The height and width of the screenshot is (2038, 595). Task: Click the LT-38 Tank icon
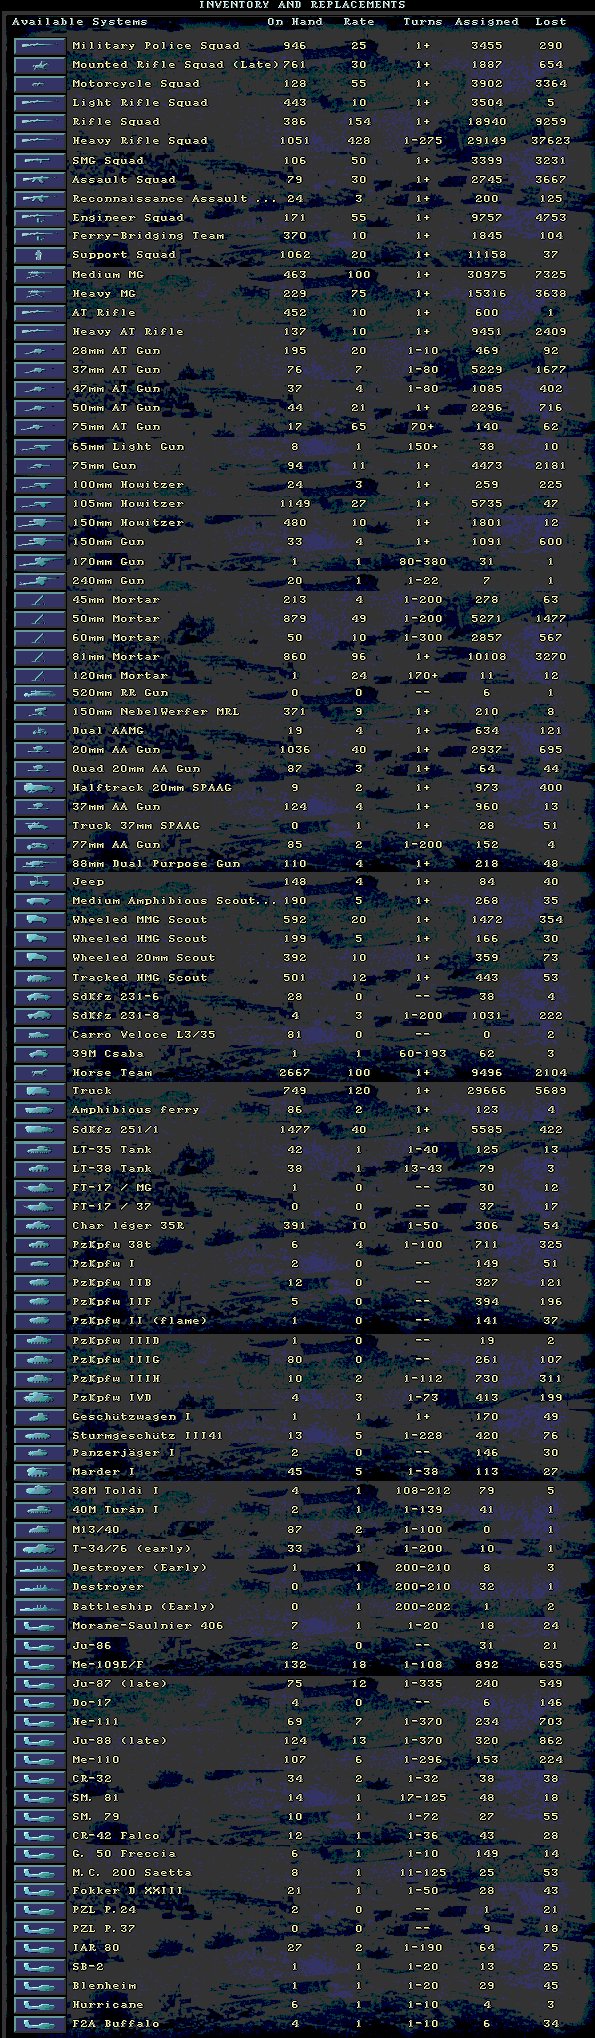pyautogui.click(x=40, y=1169)
